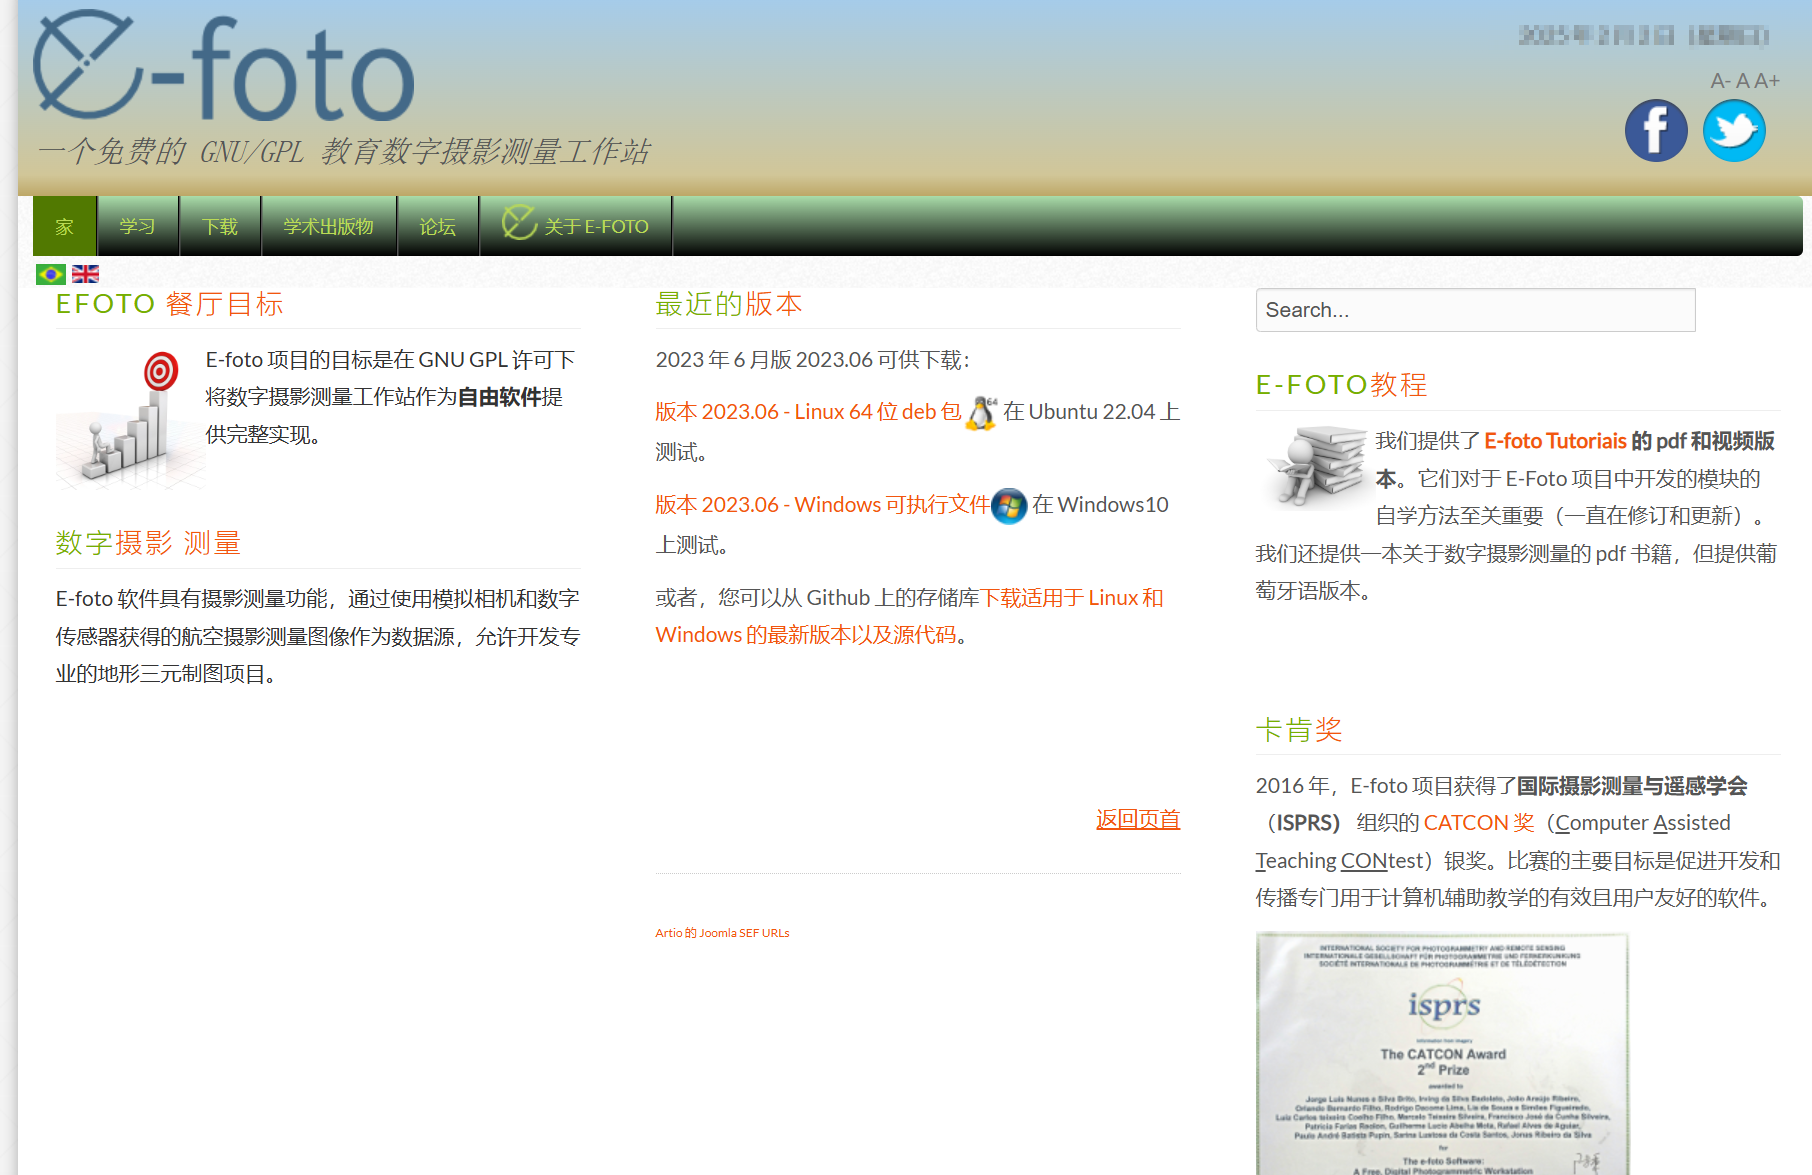Click the EFOTO 餐厅目标 heading

point(169,304)
